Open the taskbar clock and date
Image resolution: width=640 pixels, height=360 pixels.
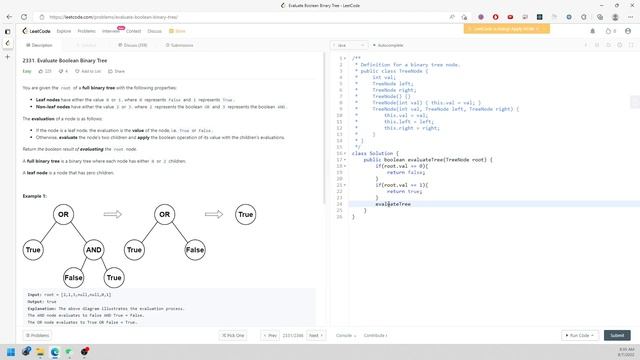tap(627, 352)
